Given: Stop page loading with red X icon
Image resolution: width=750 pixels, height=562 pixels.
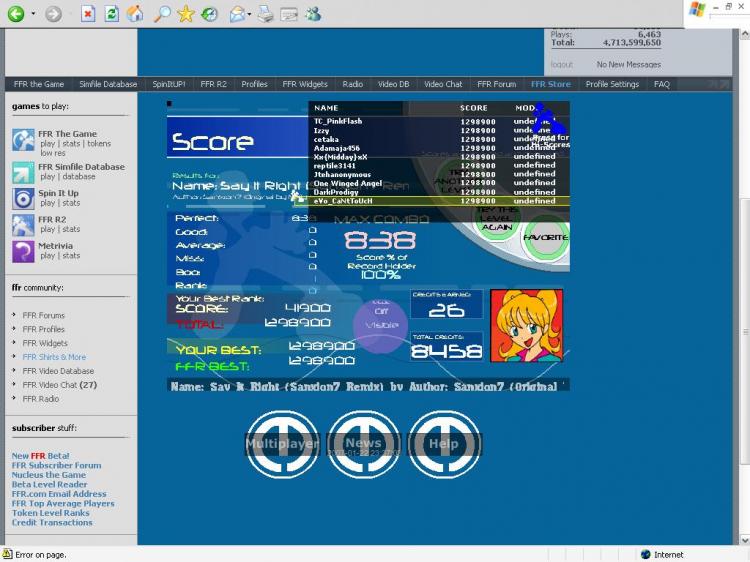Looking at the screenshot, I should click(88, 13).
